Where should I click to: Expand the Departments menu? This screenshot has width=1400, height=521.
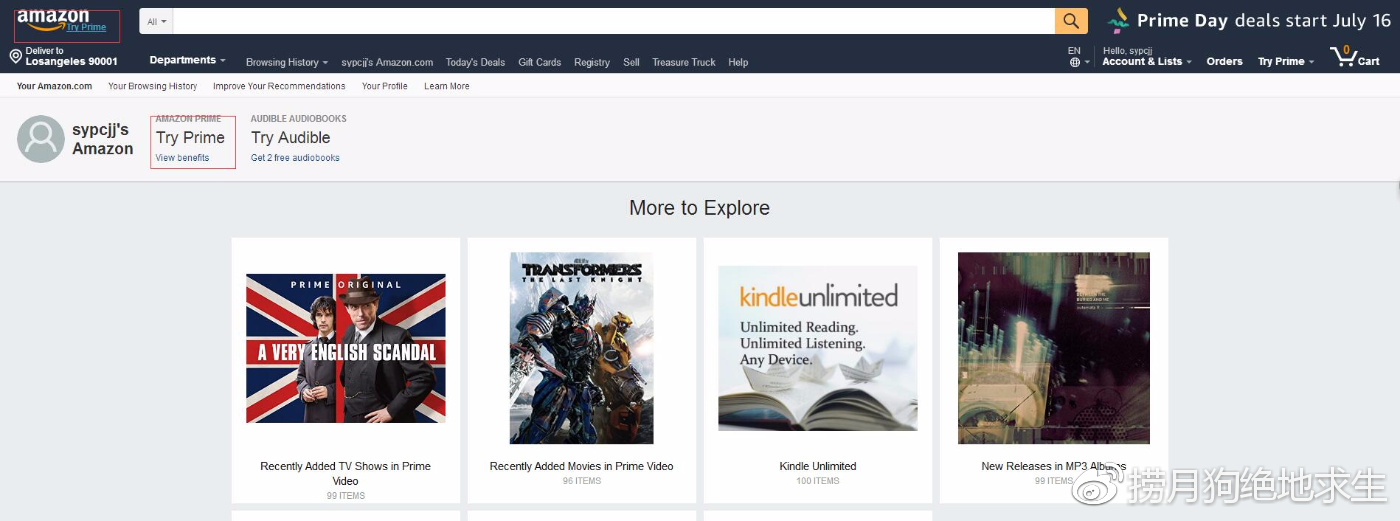pyautogui.click(x=187, y=61)
